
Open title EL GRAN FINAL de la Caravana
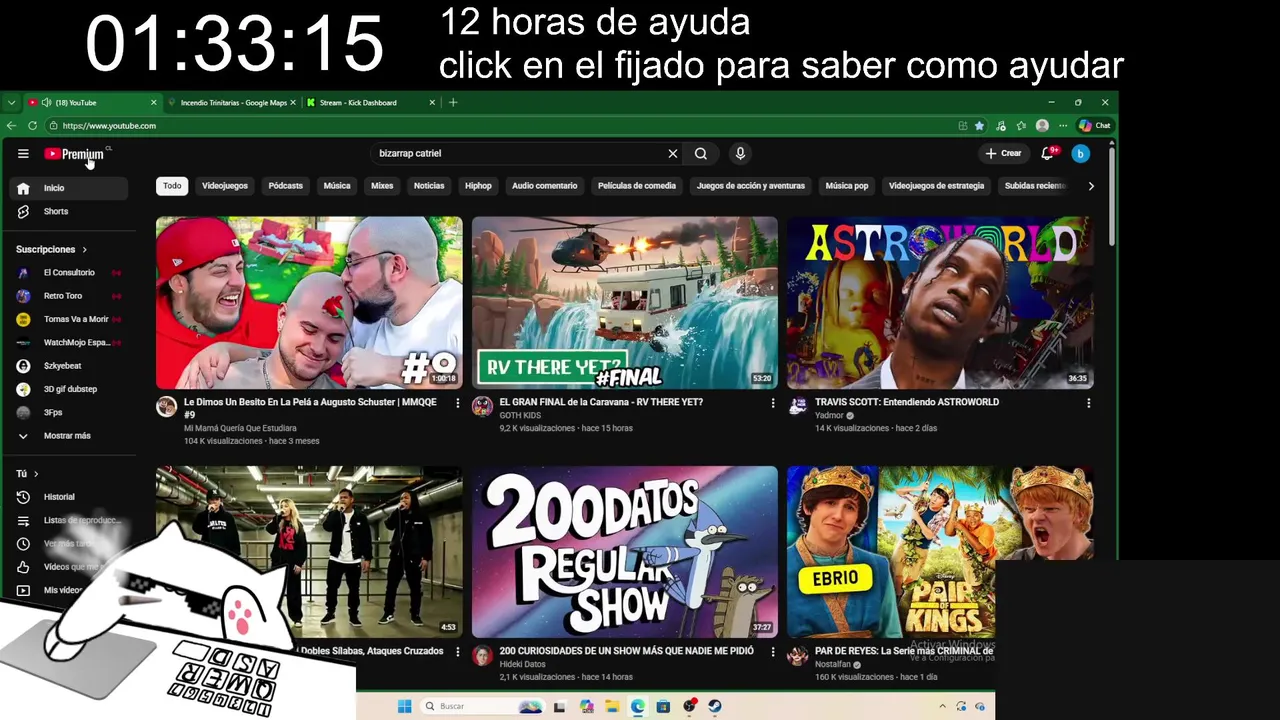[601, 403]
